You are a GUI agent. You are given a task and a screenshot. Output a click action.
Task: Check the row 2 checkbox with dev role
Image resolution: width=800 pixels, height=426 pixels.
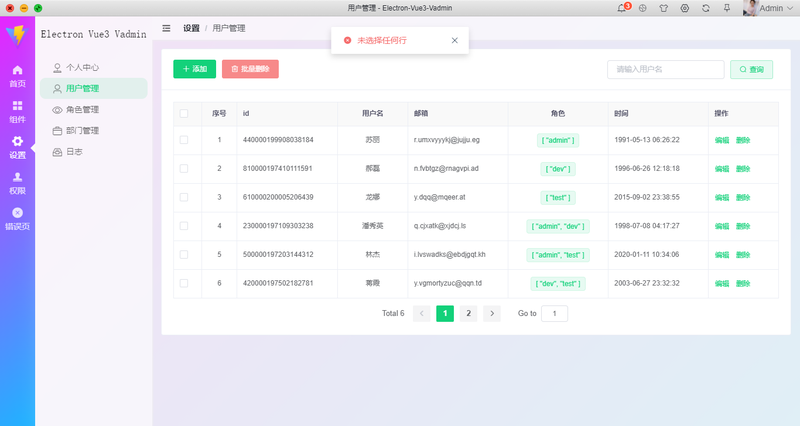click(184, 168)
